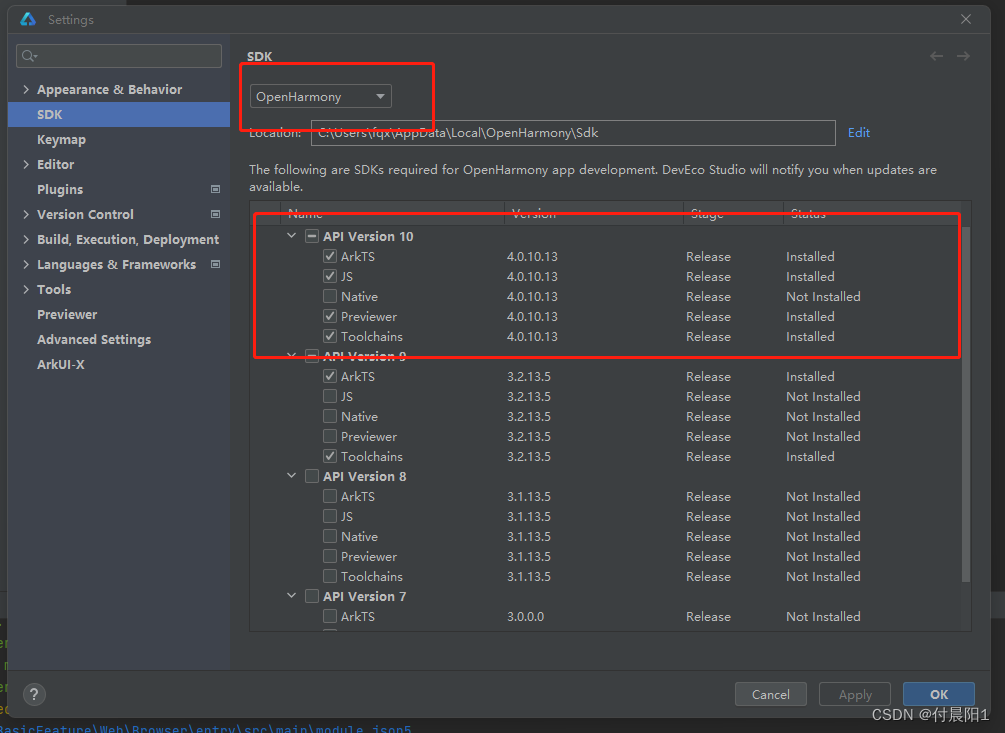Confirm settings with OK button
The height and width of the screenshot is (733, 1005).
pyautogui.click(x=939, y=694)
